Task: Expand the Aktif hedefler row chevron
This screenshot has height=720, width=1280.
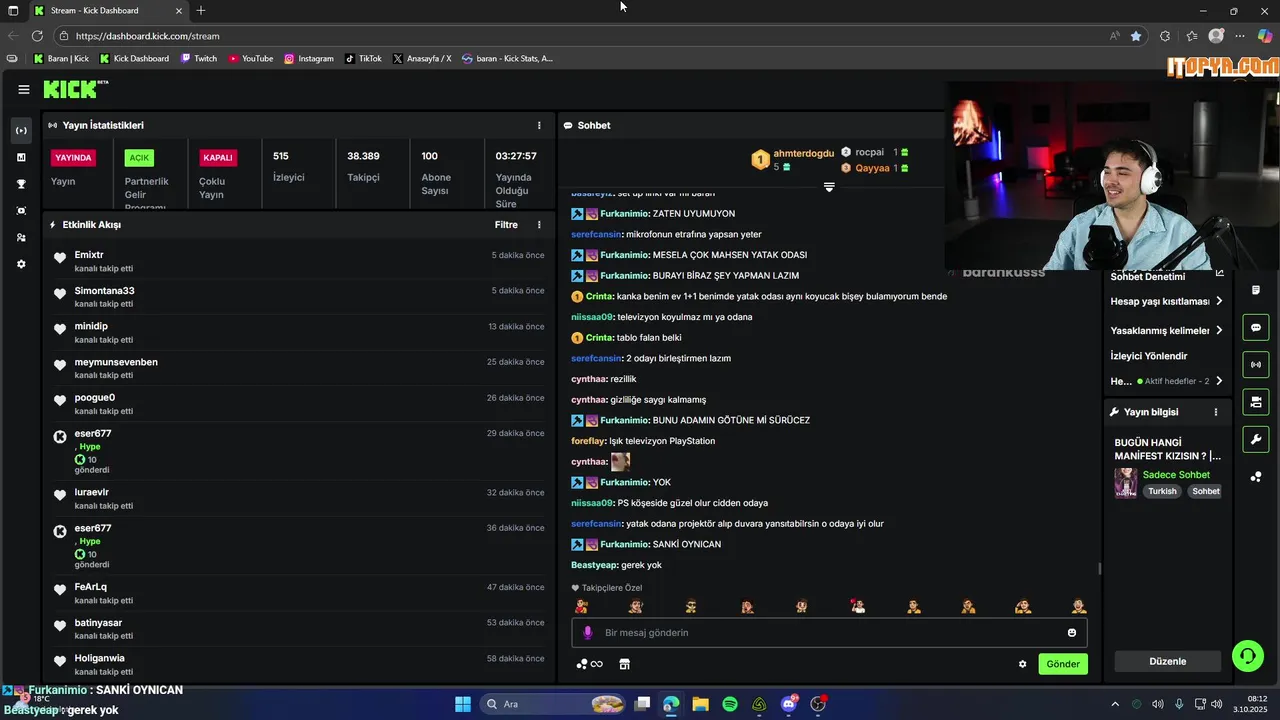Action: tap(1219, 381)
